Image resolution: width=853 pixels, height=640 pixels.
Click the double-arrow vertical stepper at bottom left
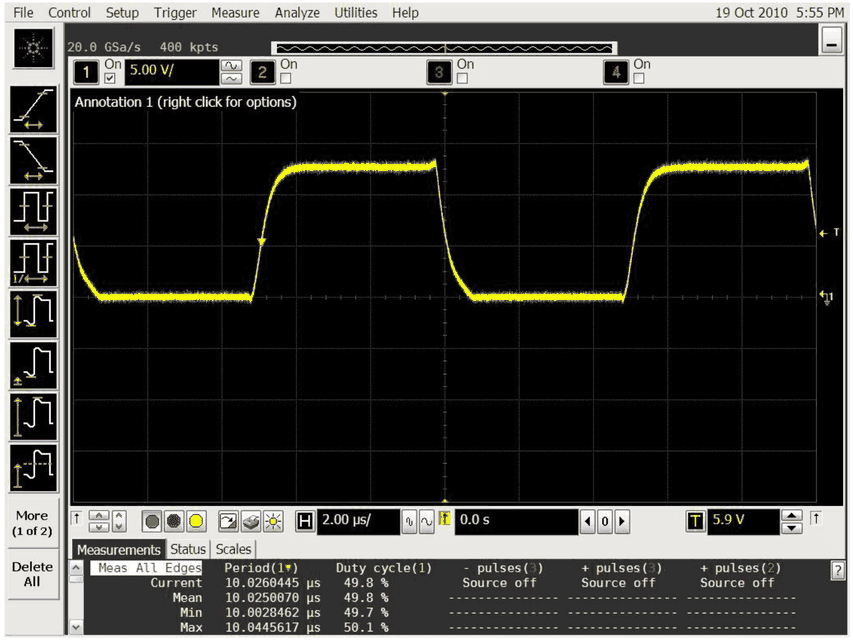click(98, 521)
